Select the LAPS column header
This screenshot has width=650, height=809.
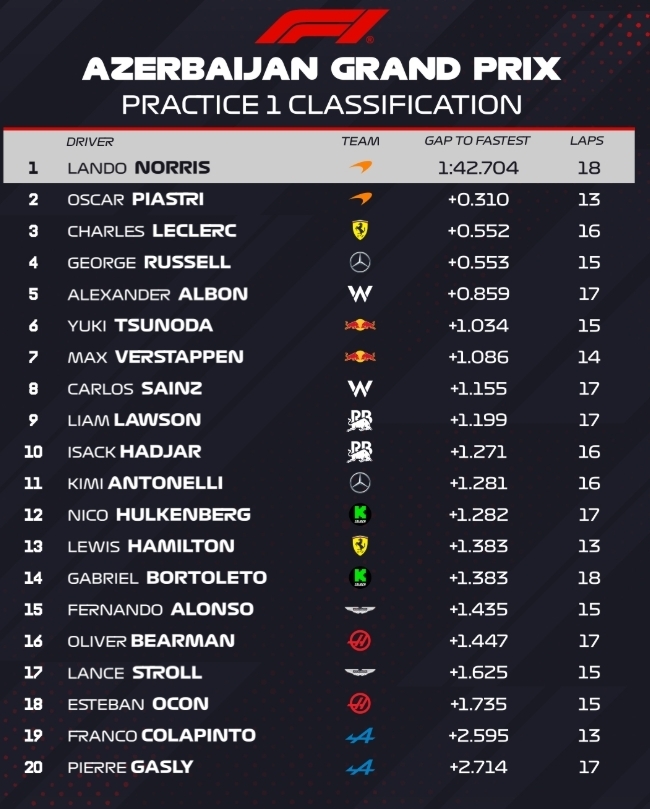tap(587, 142)
